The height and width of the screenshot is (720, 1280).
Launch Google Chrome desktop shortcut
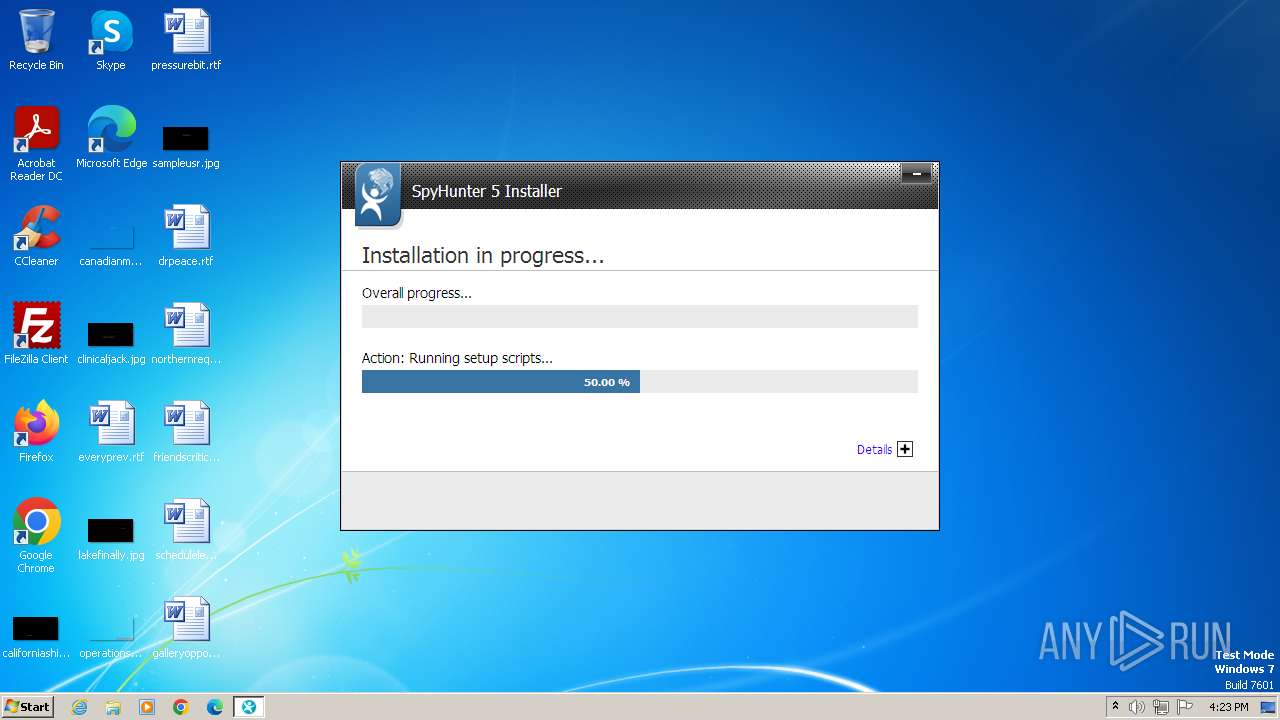tap(36, 536)
